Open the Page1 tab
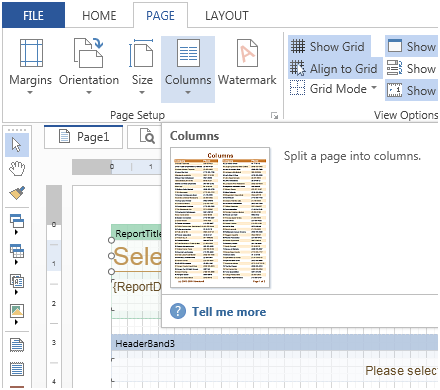Viewport: 440px width, 390px height. click(x=83, y=137)
